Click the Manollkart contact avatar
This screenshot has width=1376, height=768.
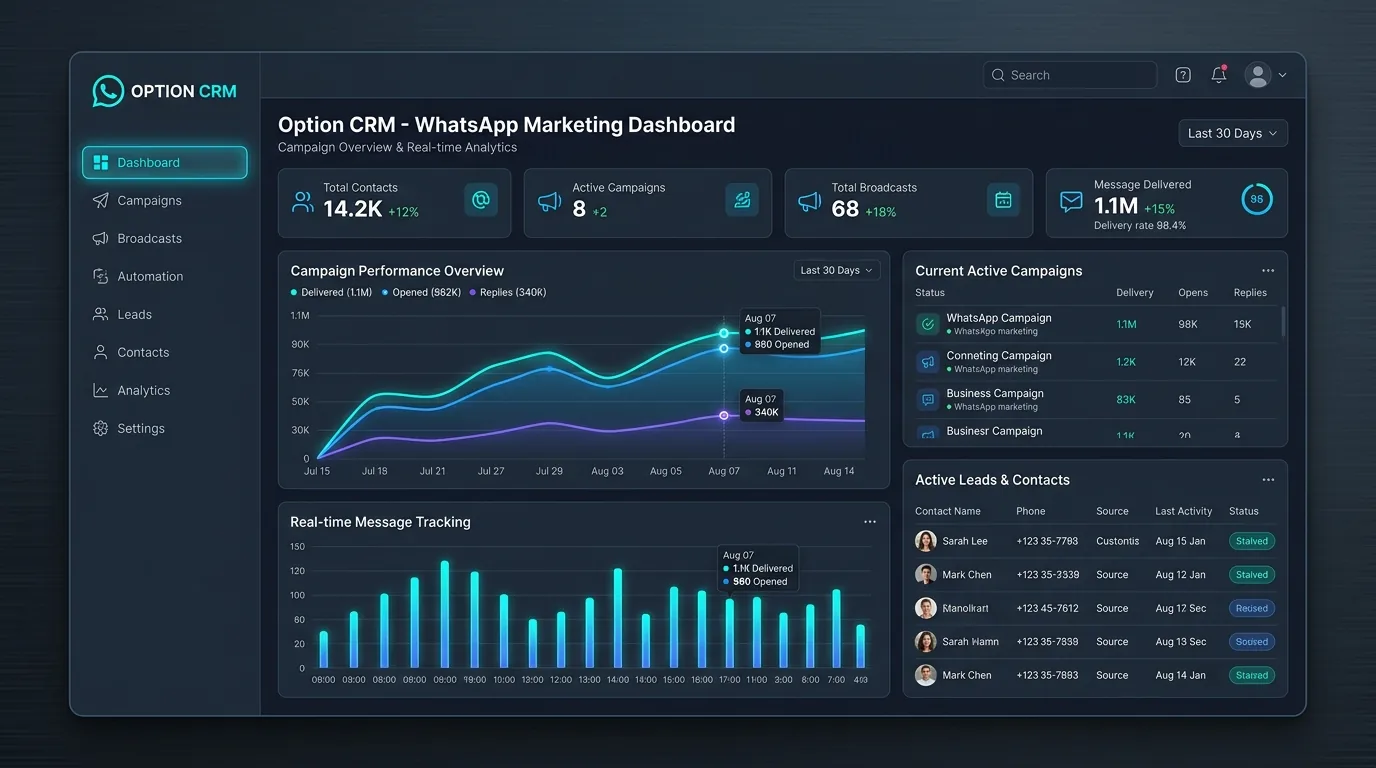(x=926, y=608)
